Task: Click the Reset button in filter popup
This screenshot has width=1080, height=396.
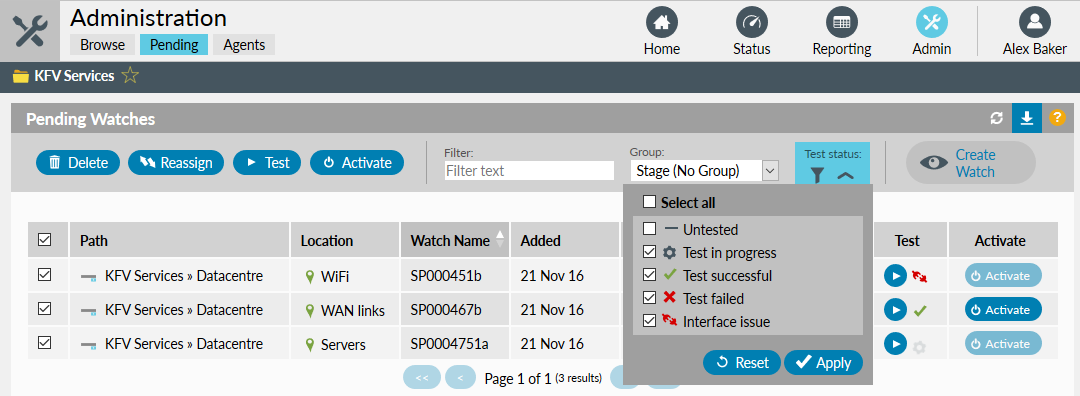Action: 742,363
